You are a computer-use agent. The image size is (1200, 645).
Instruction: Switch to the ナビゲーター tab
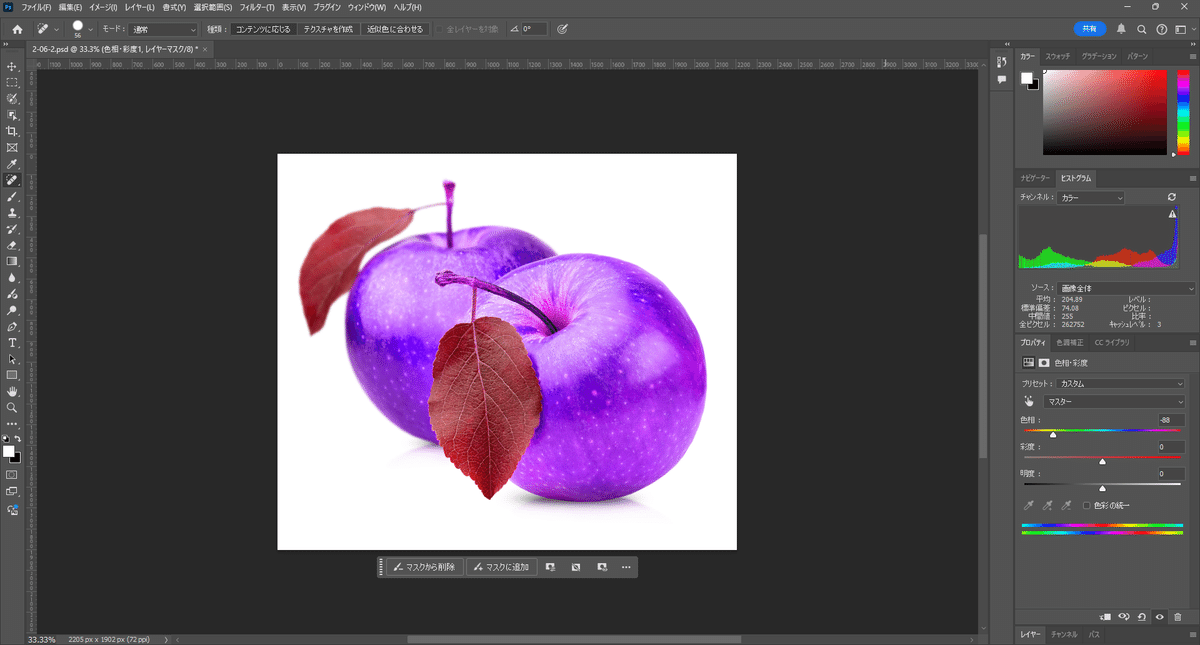point(1035,178)
